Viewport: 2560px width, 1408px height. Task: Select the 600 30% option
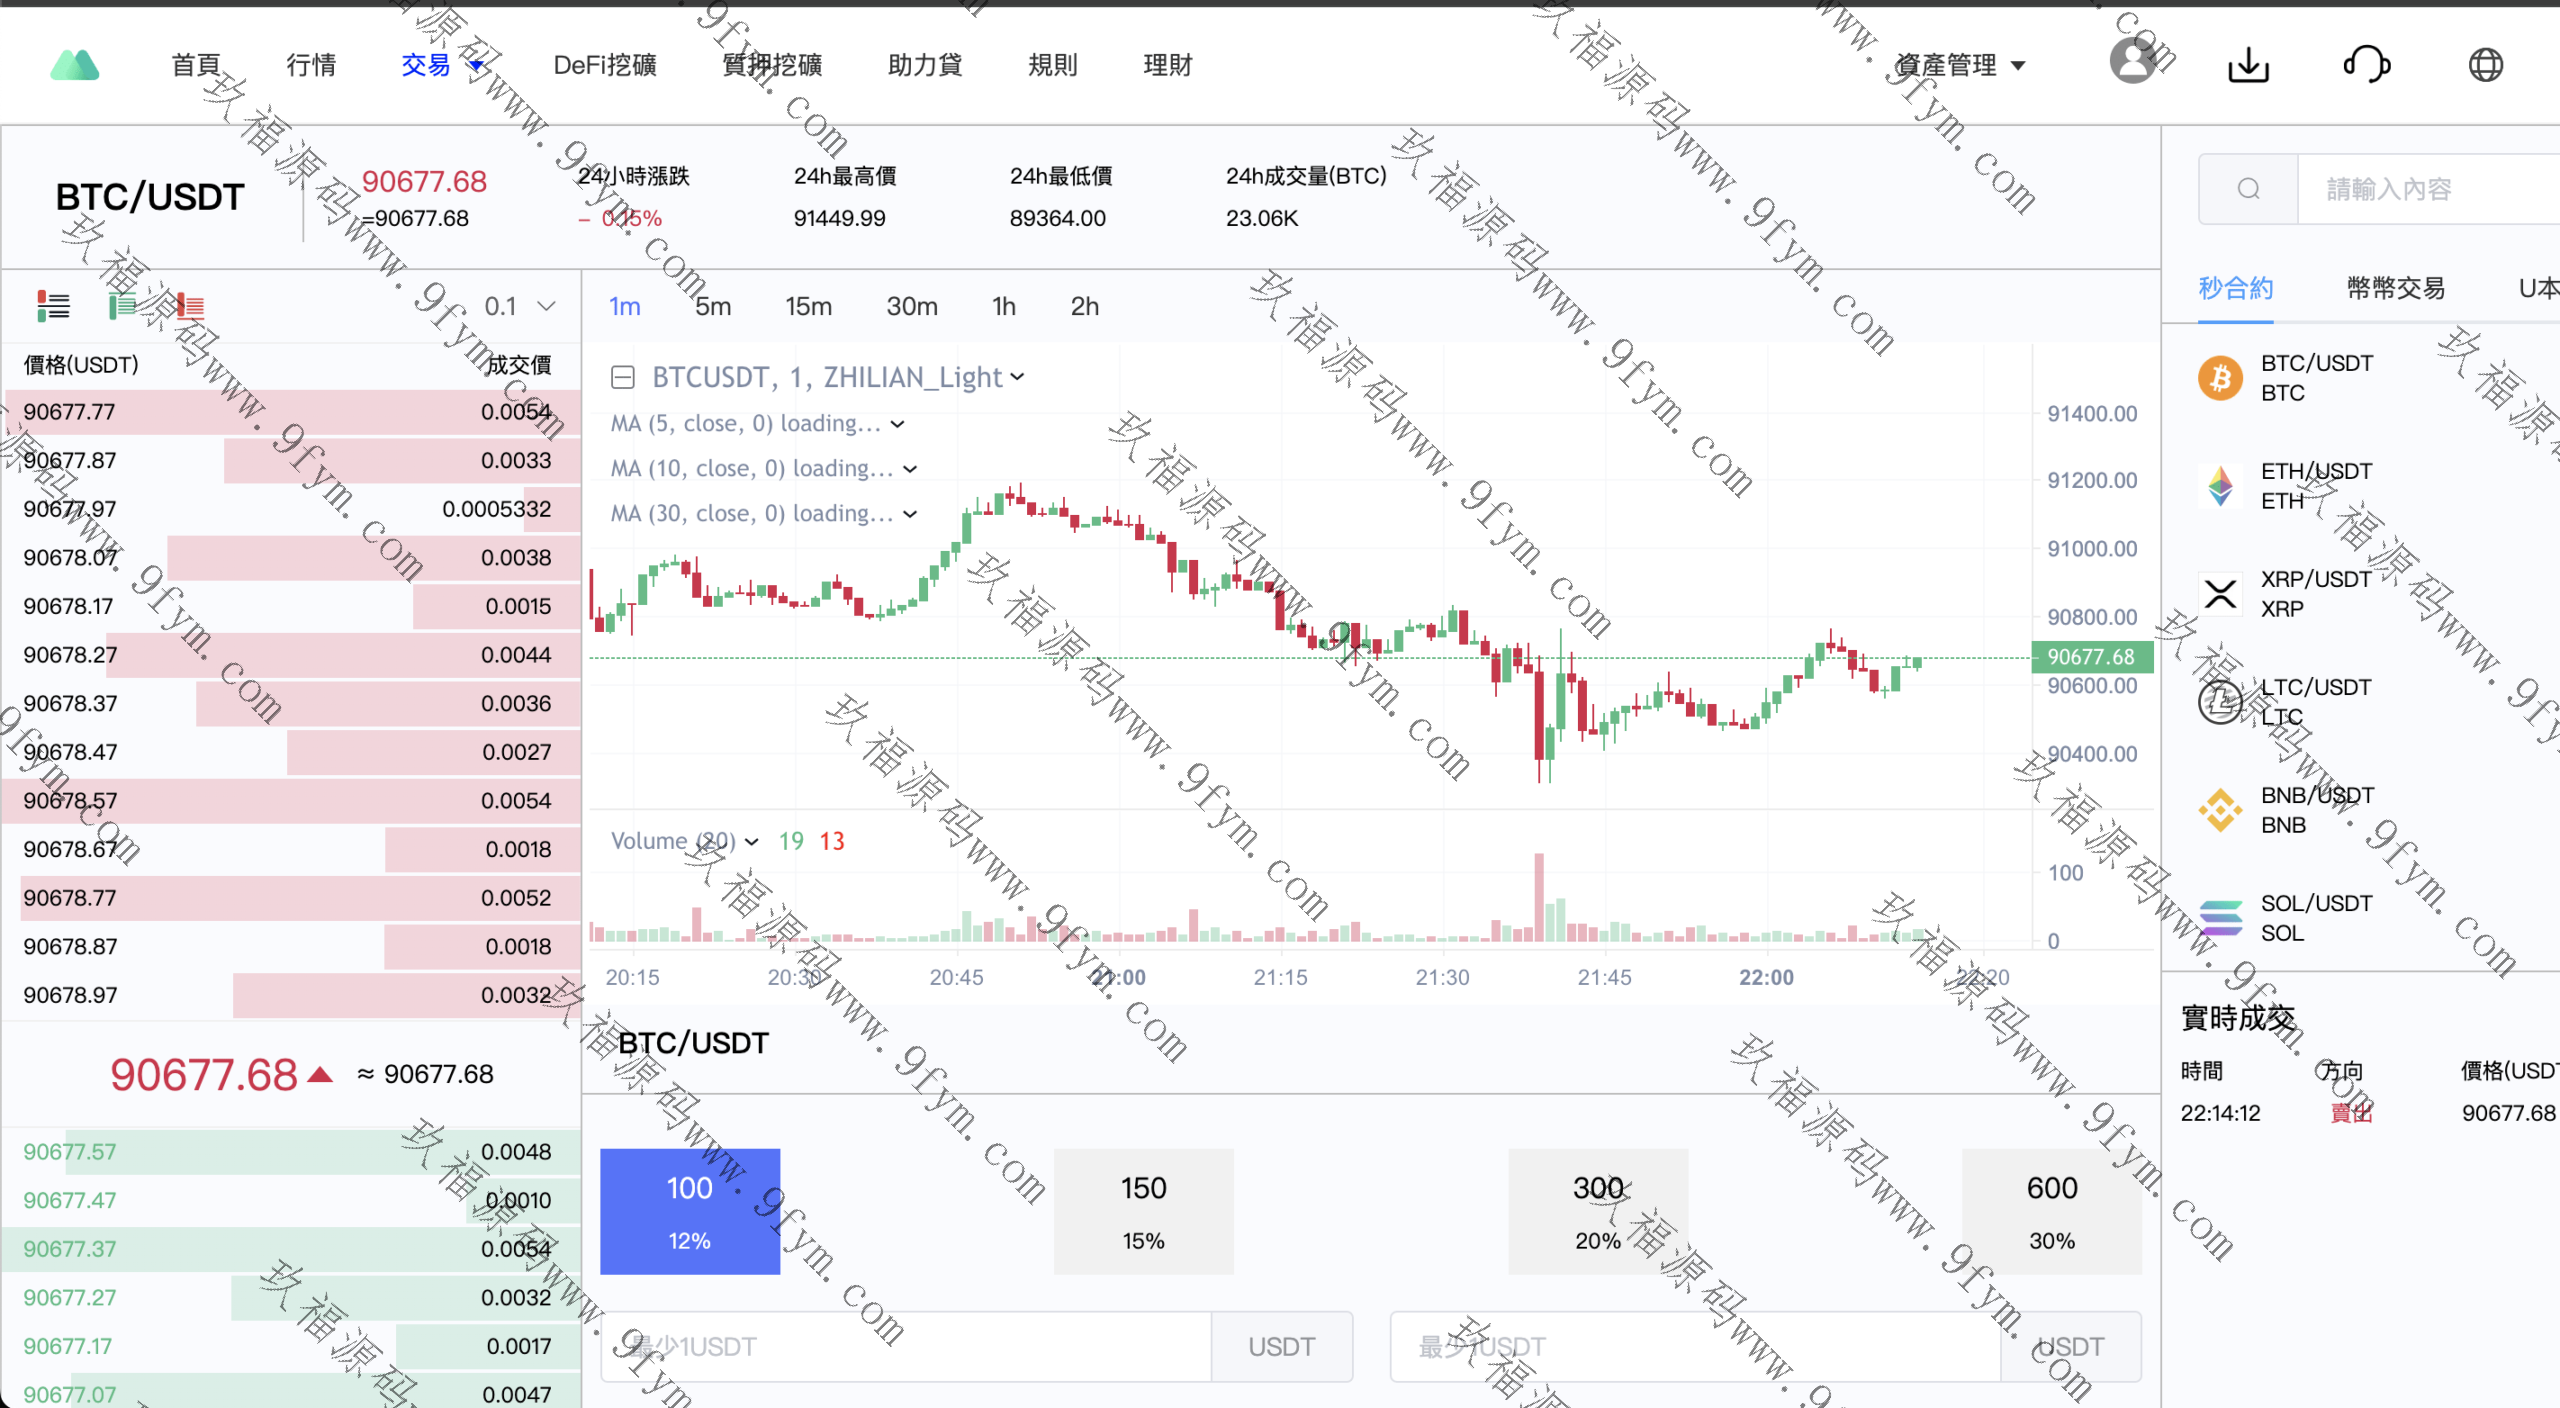[x=2051, y=1211]
